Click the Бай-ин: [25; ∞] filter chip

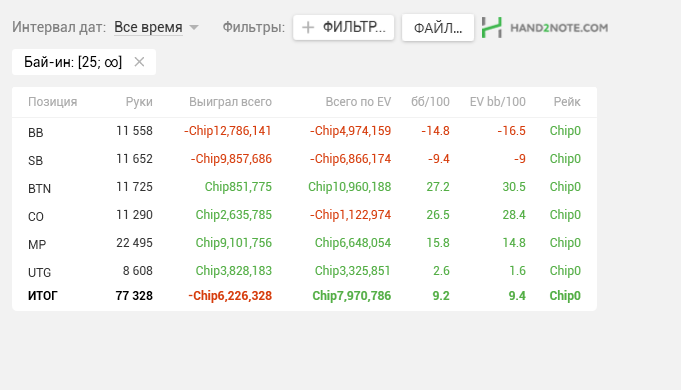pos(73,62)
